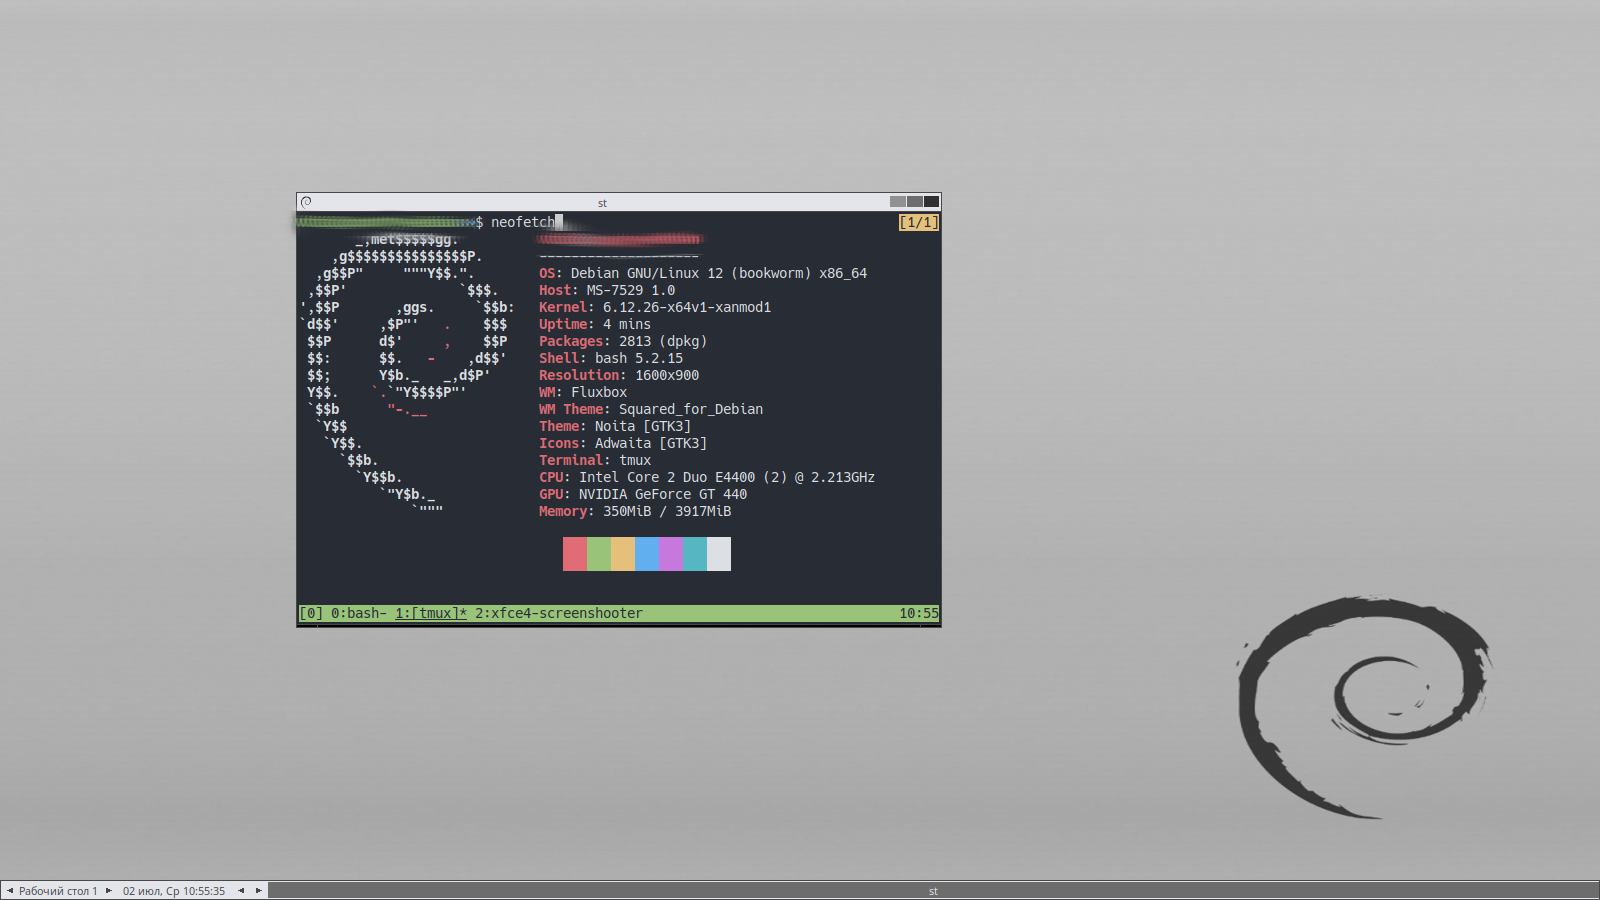Go to previous workspace using left arrow
1600x900 pixels.
pyautogui.click(x=10, y=891)
